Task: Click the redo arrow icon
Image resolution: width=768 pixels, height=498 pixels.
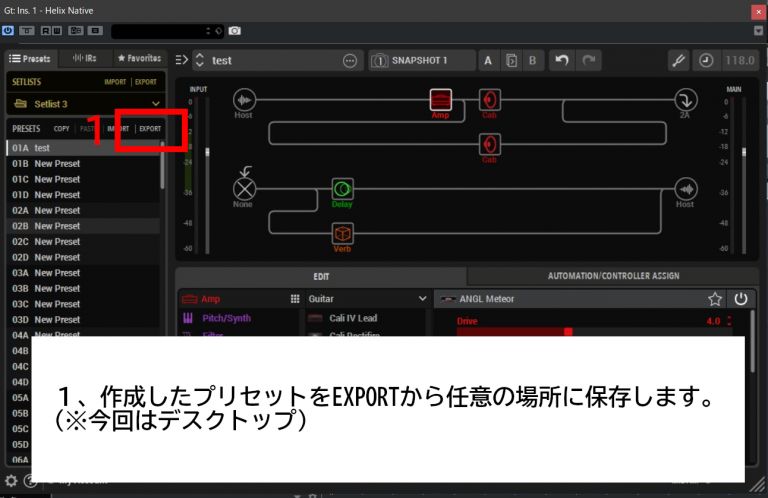Action: (x=589, y=60)
